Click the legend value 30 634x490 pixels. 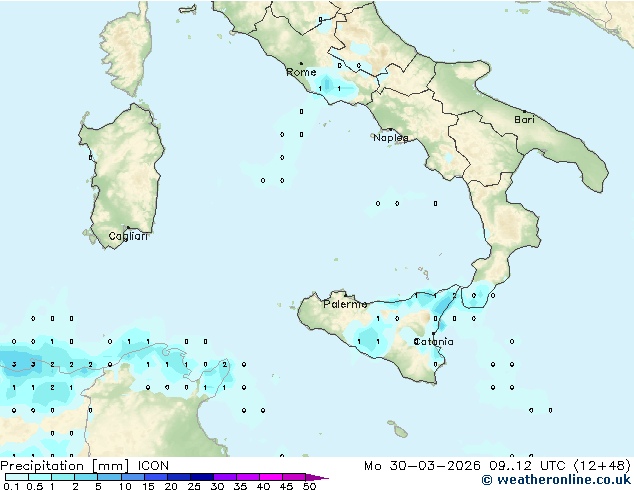pos(217,486)
